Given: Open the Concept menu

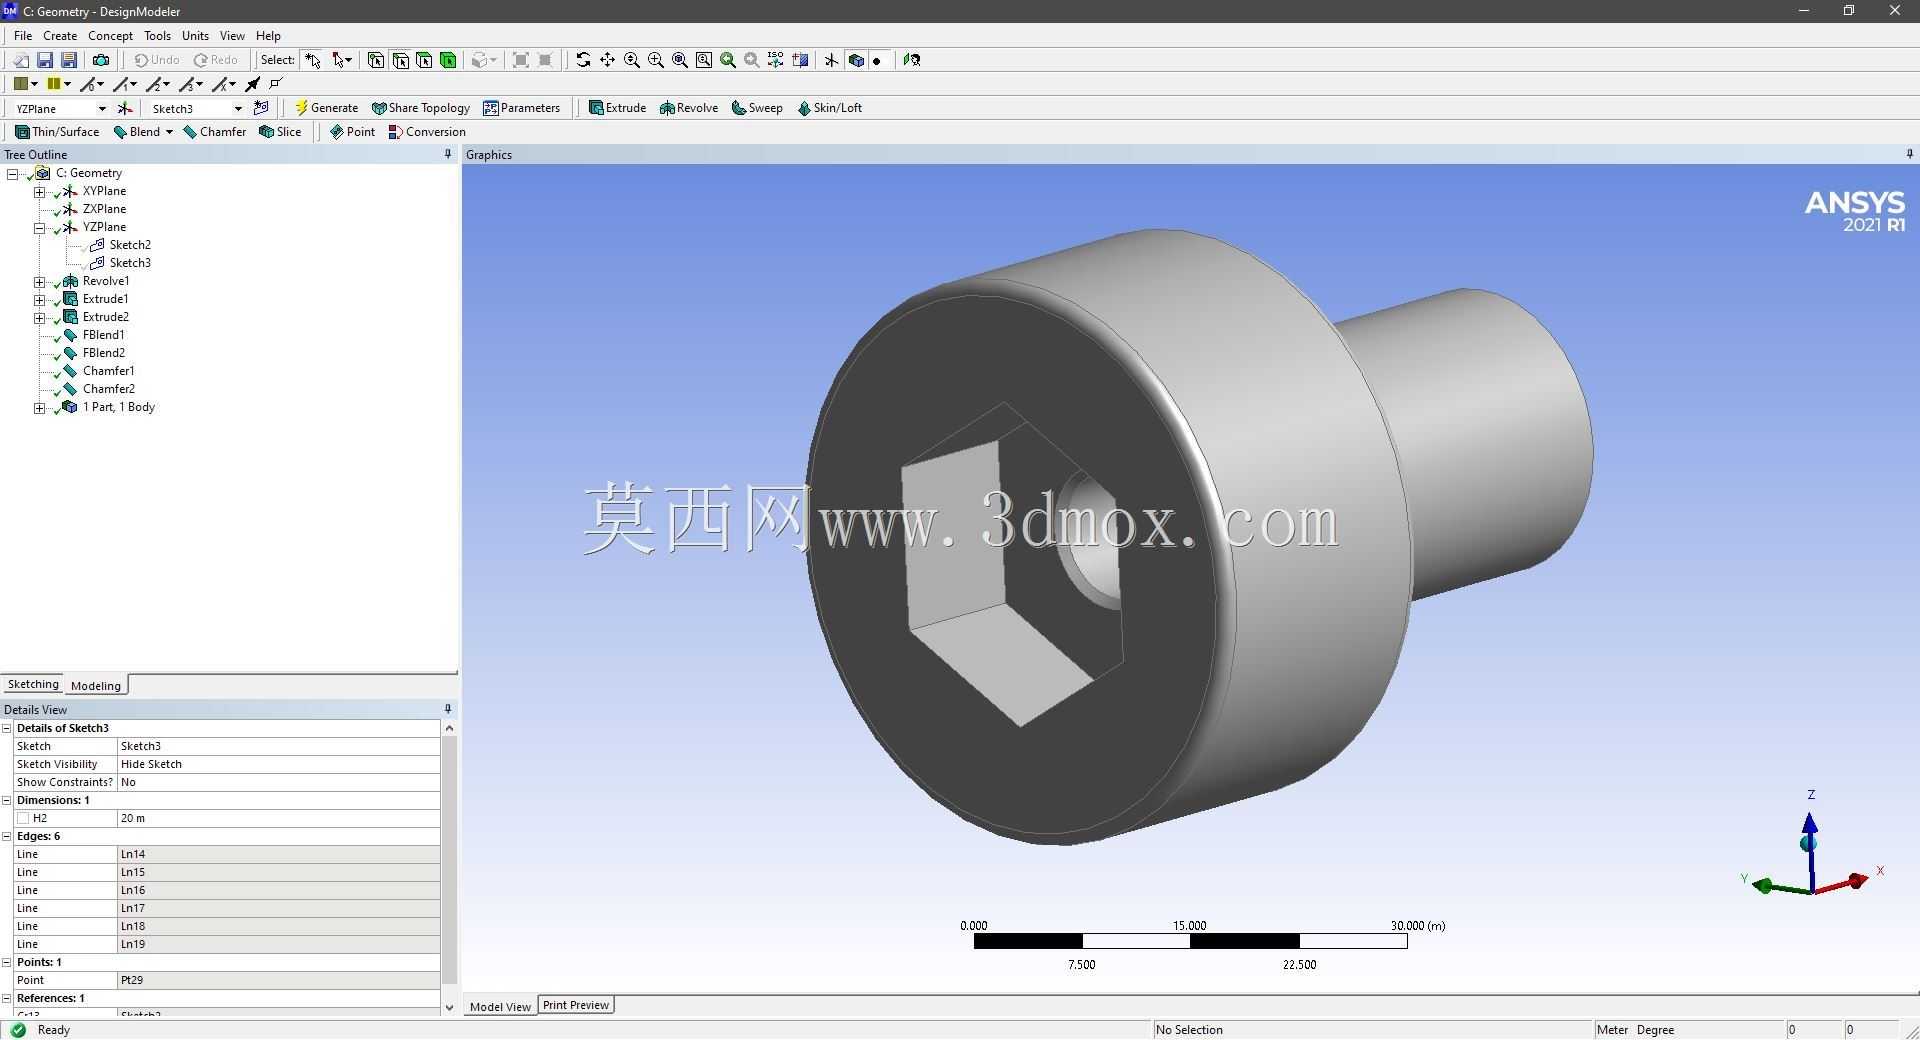Looking at the screenshot, I should coord(110,35).
